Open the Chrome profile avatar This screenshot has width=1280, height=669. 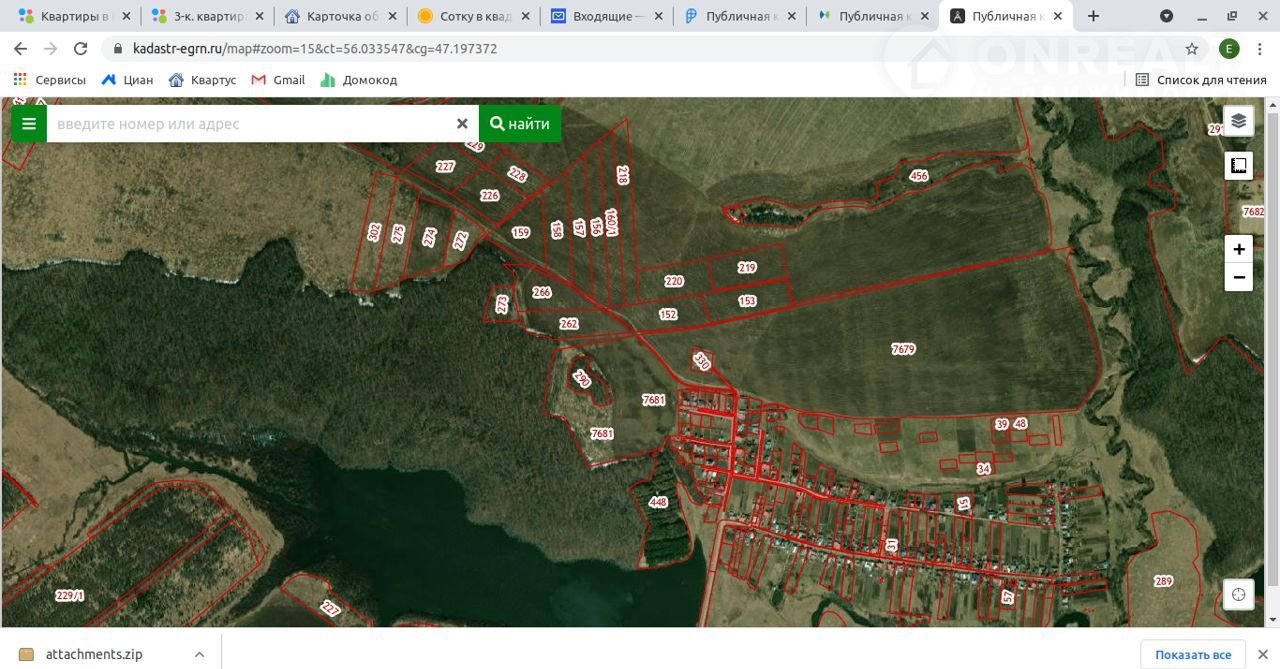tap(1229, 49)
